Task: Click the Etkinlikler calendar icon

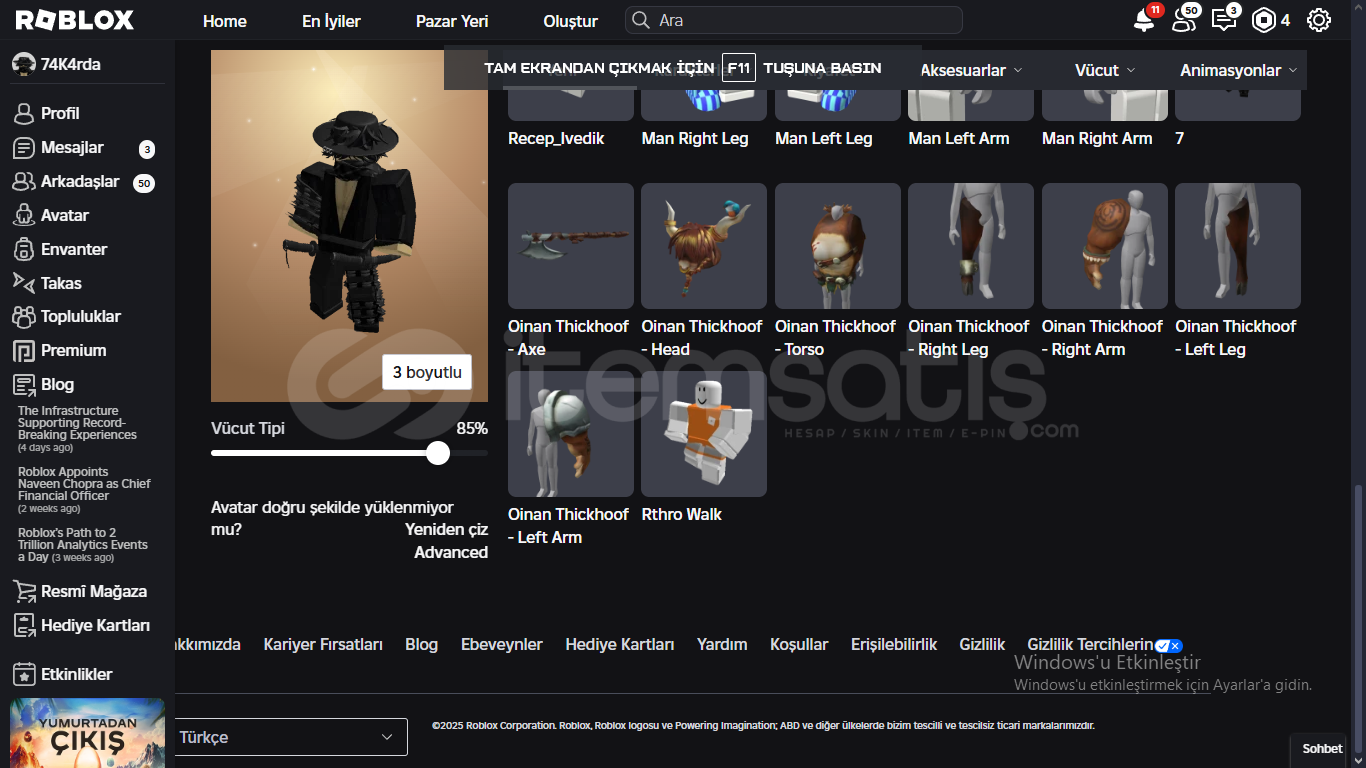Action: [23, 674]
